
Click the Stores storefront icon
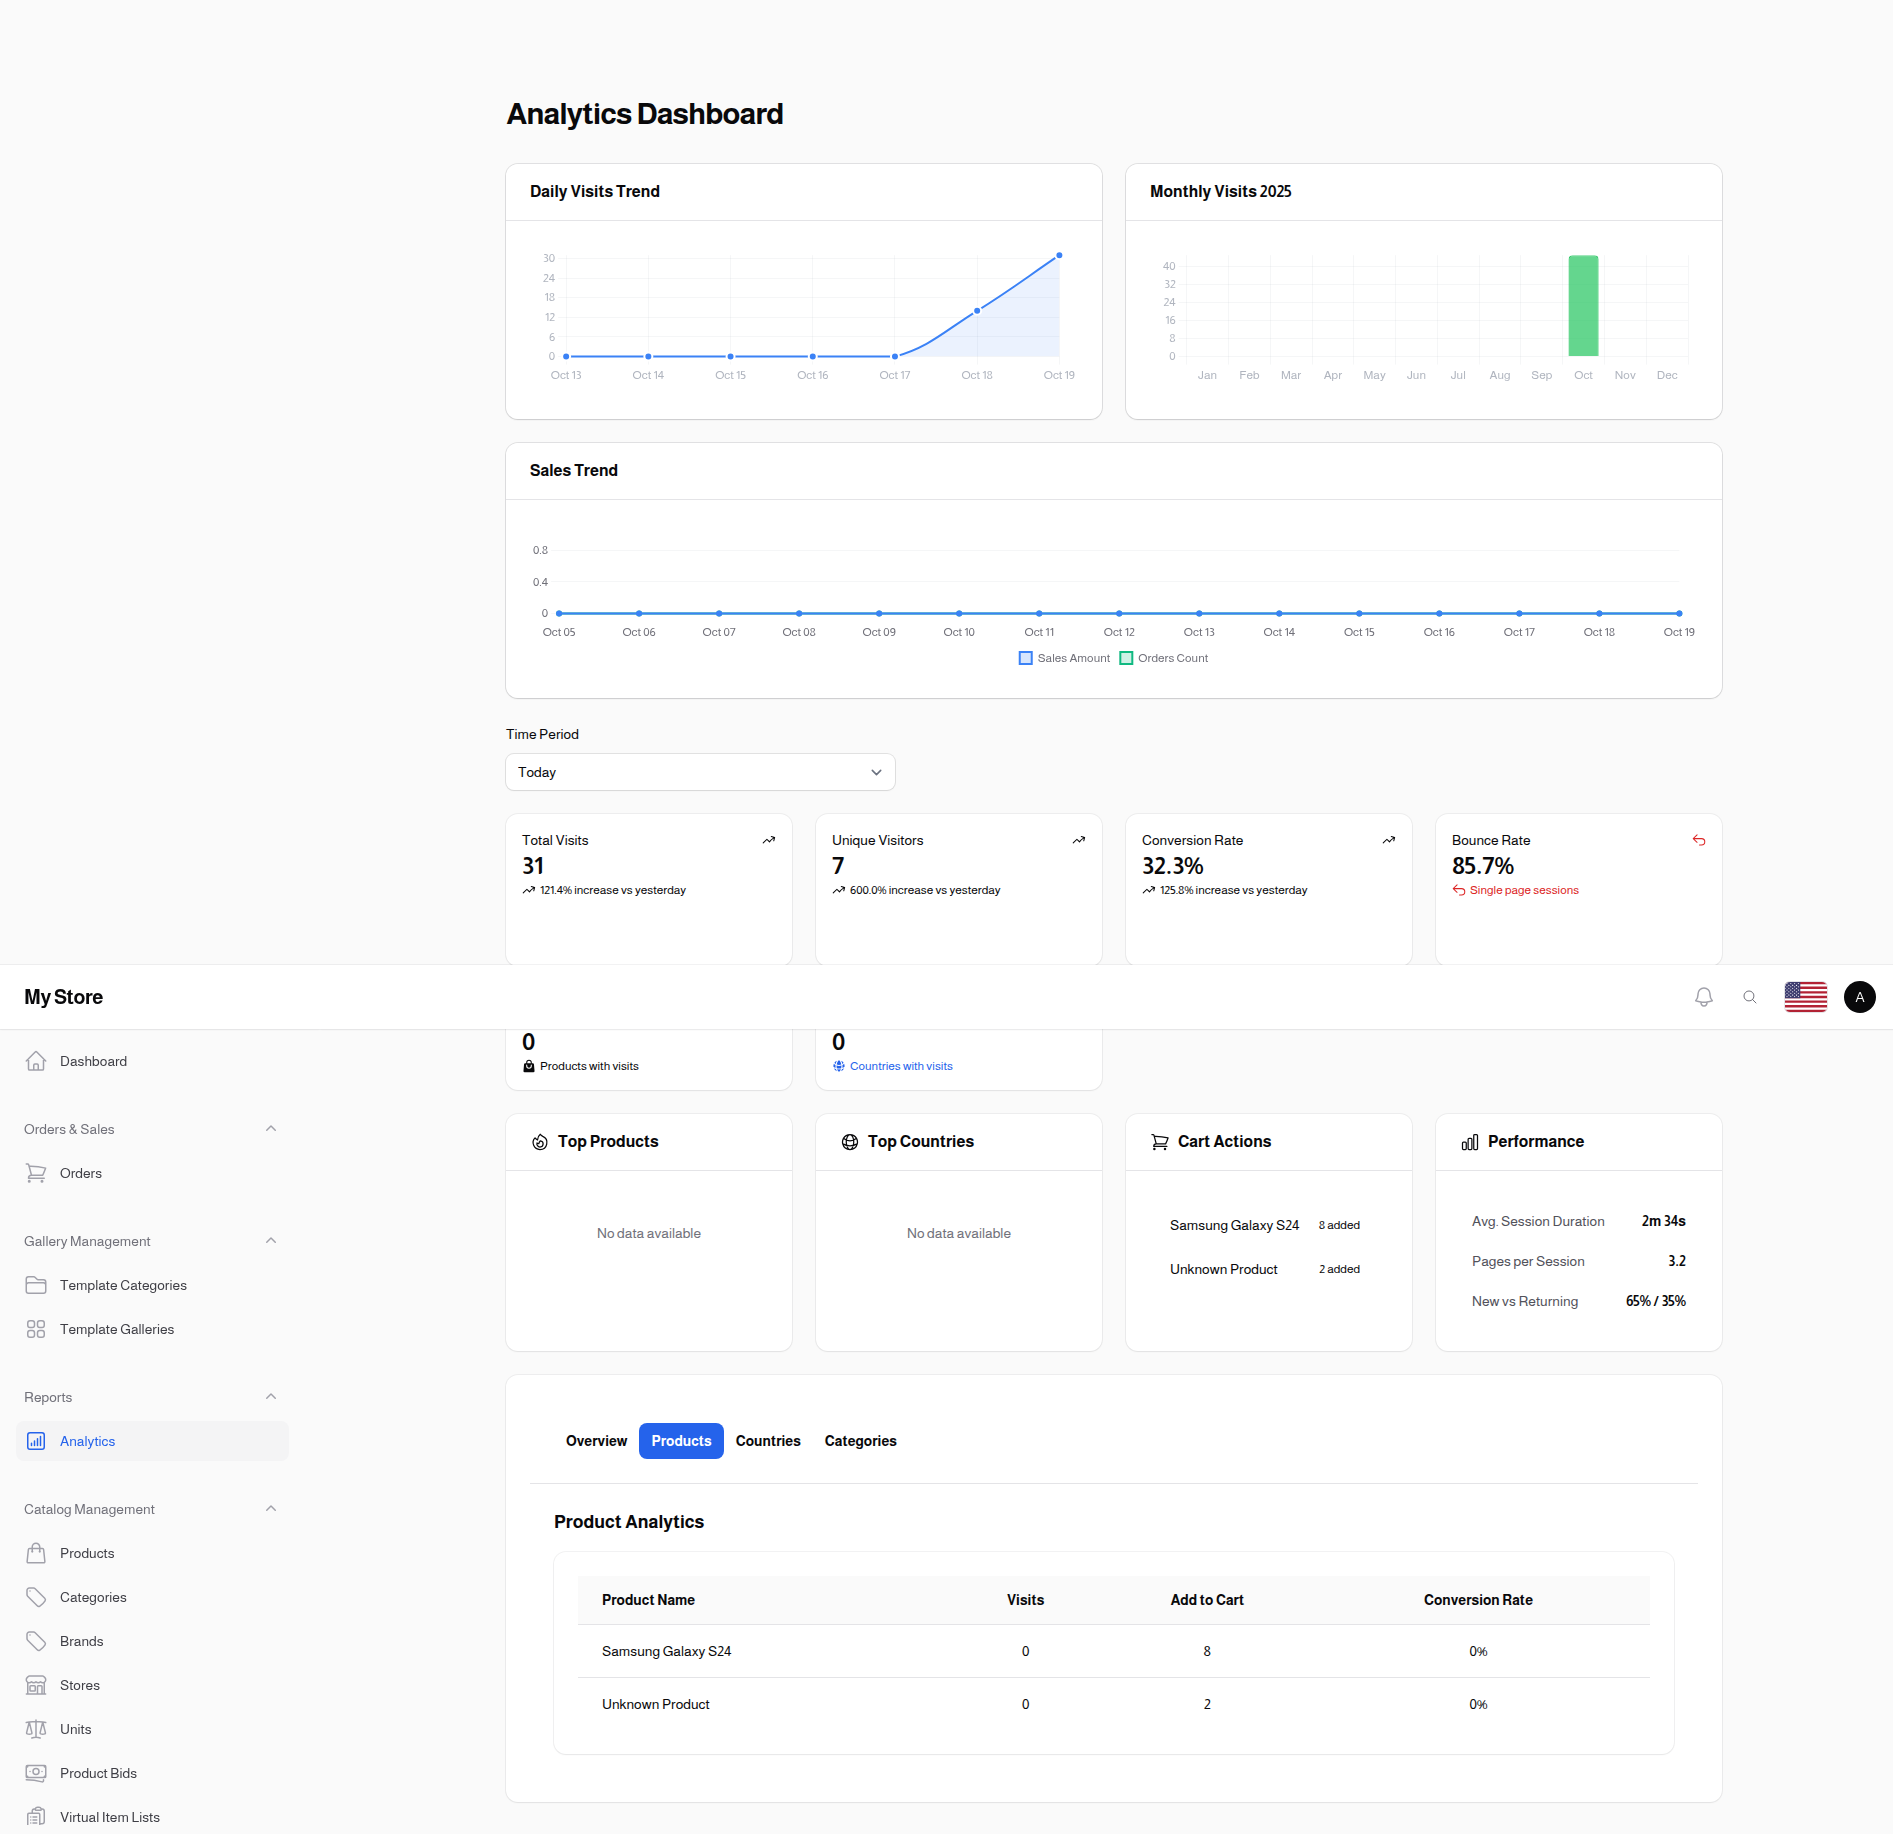pyautogui.click(x=36, y=1684)
